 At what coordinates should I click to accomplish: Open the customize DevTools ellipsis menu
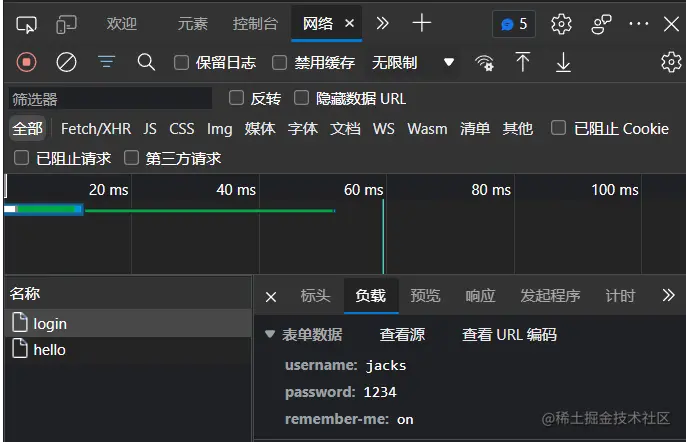tap(639, 24)
